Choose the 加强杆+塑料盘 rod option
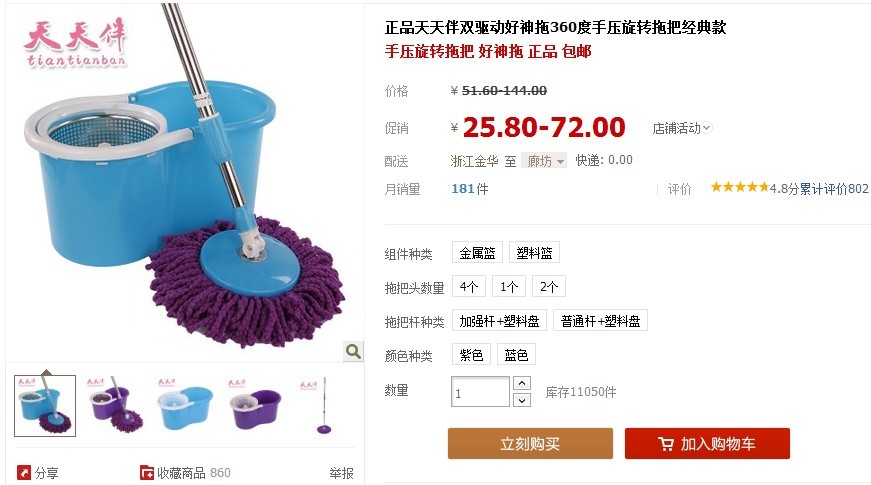The width and height of the screenshot is (871, 485). [x=499, y=321]
